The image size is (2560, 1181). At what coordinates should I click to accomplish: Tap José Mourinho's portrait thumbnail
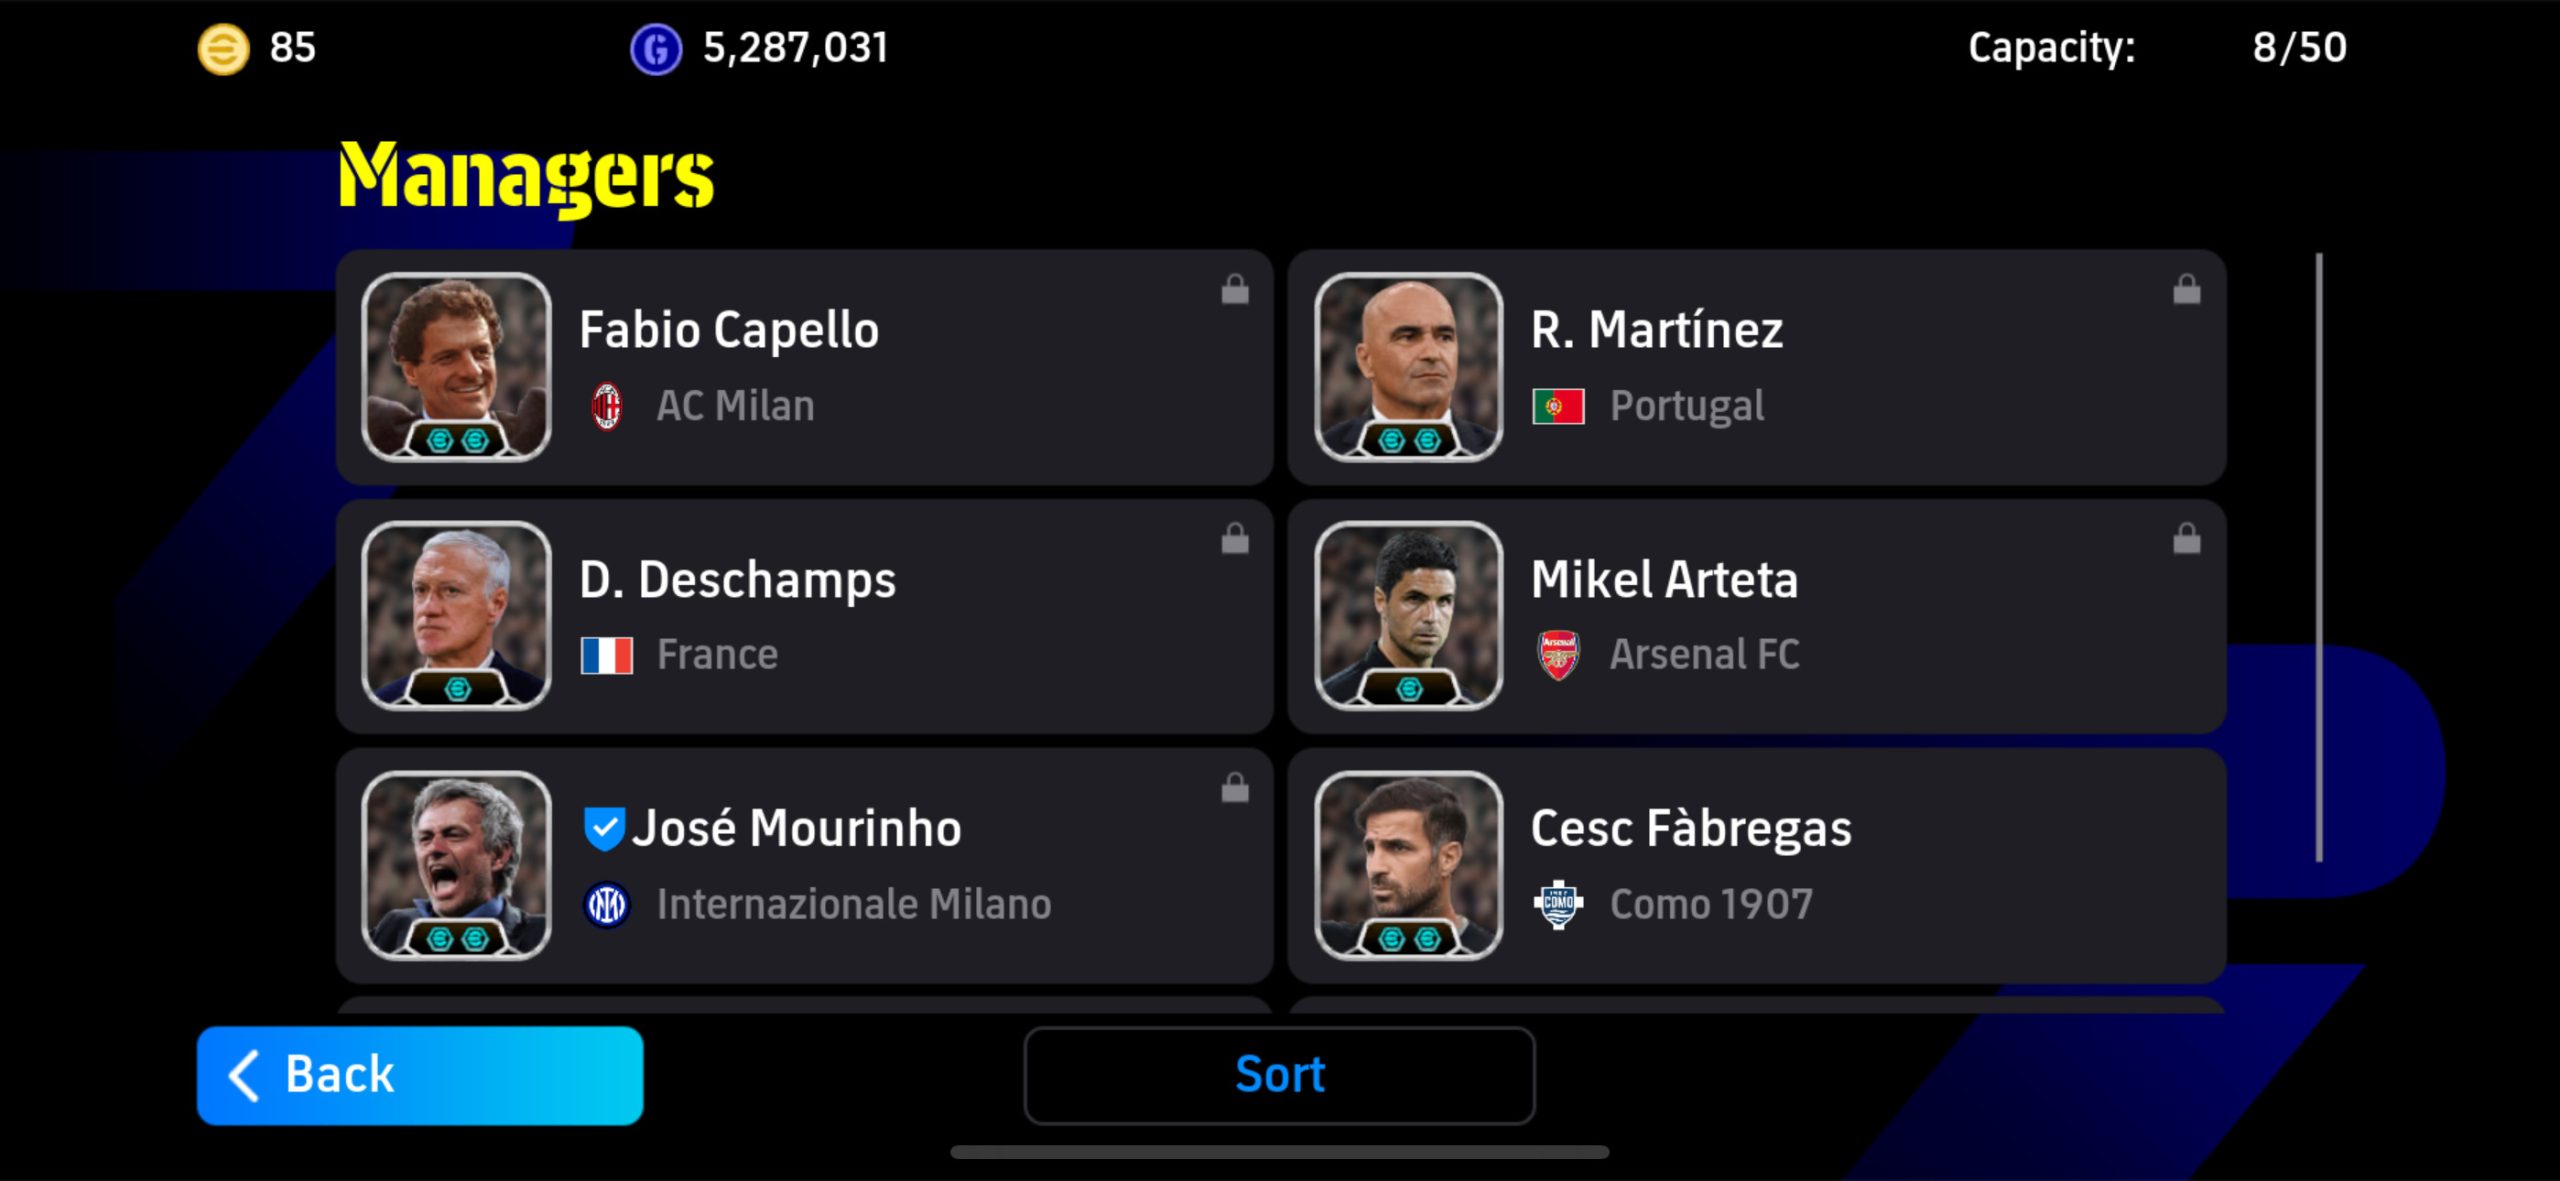tap(457, 865)
